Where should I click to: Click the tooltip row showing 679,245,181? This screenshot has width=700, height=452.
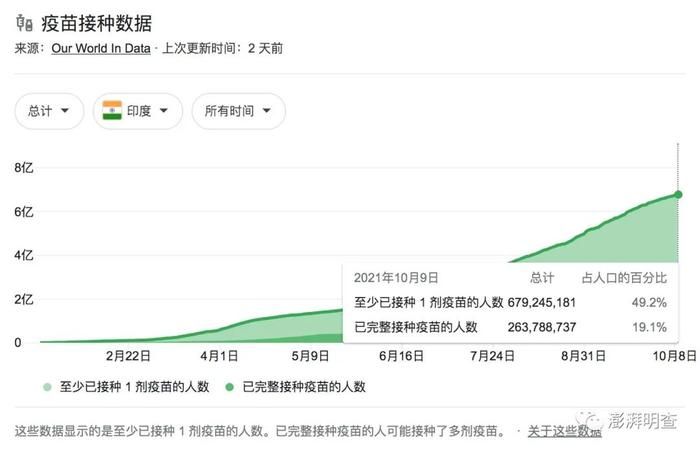510,302
